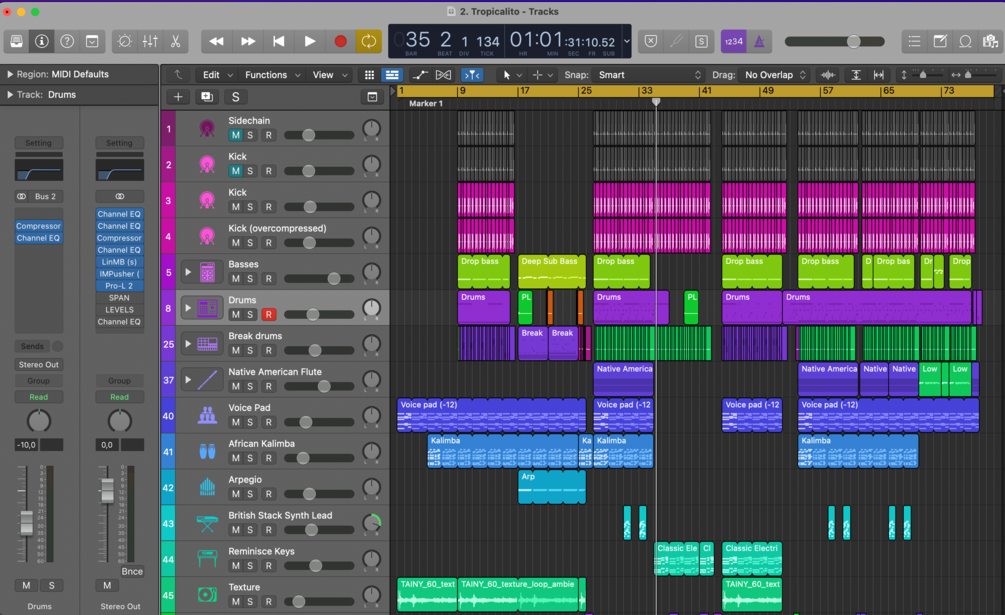Add a new track with plus button

coord(178,97)
